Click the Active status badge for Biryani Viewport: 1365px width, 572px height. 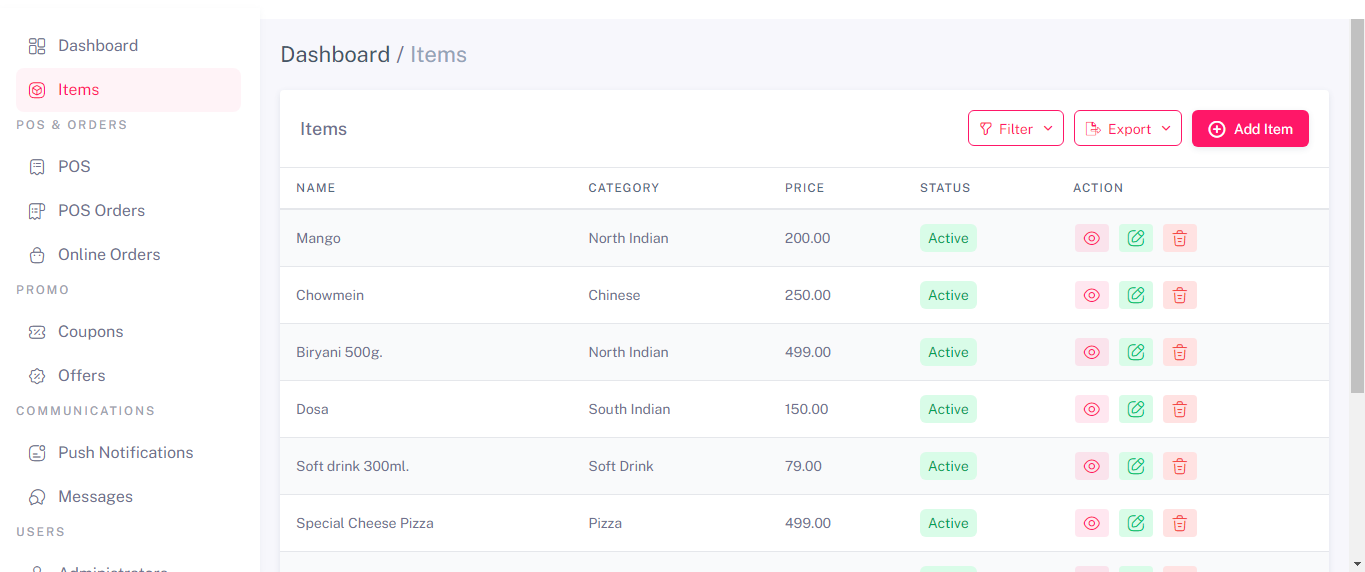coord(948,352)
